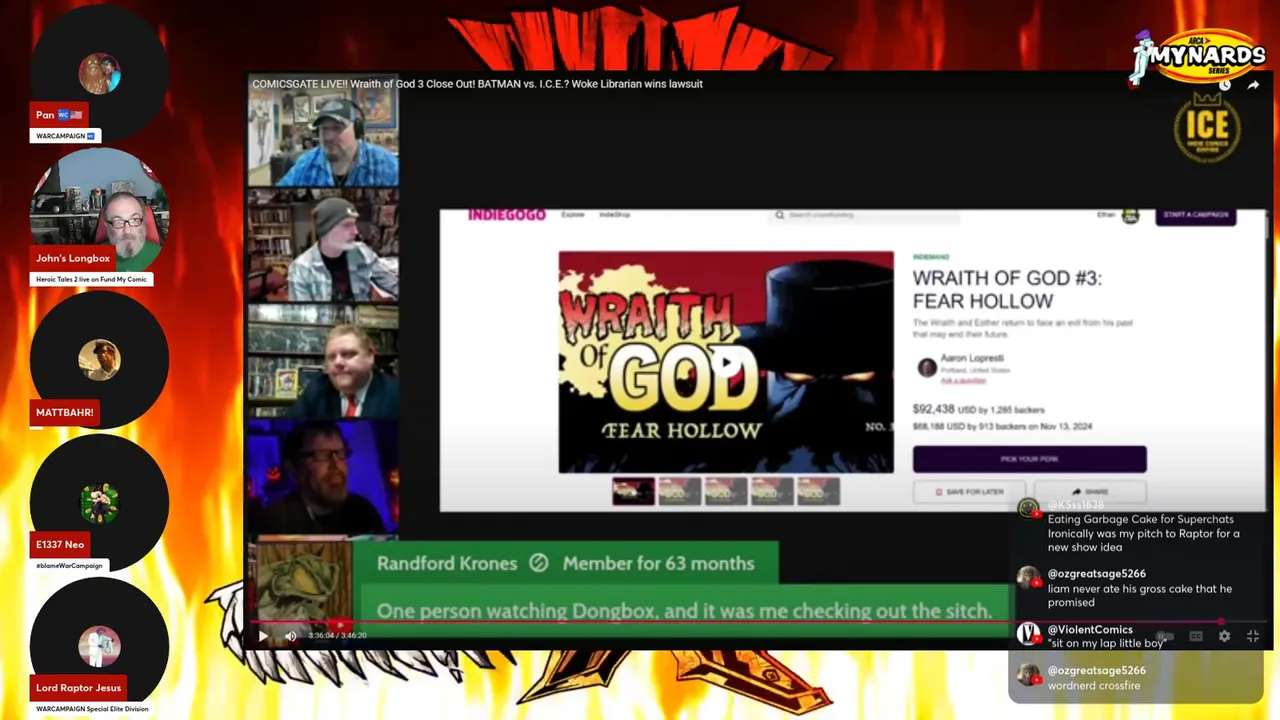Click Aaron Lopresti's name
Screen dimensions: 1280x720
click(972, 358)
